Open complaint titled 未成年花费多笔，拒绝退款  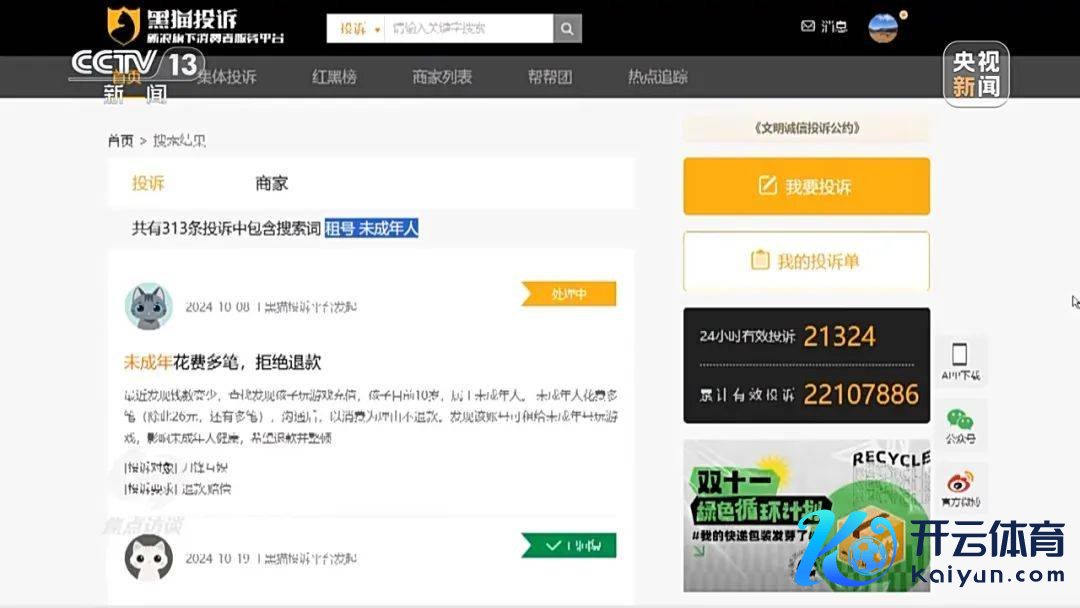click(x=222, y=362)
